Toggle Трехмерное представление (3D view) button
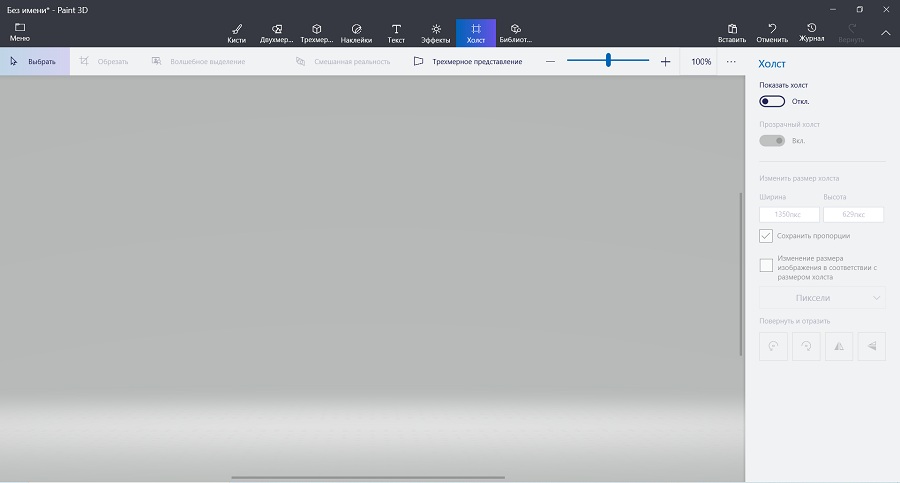The image size is (900, 483). 468,62
